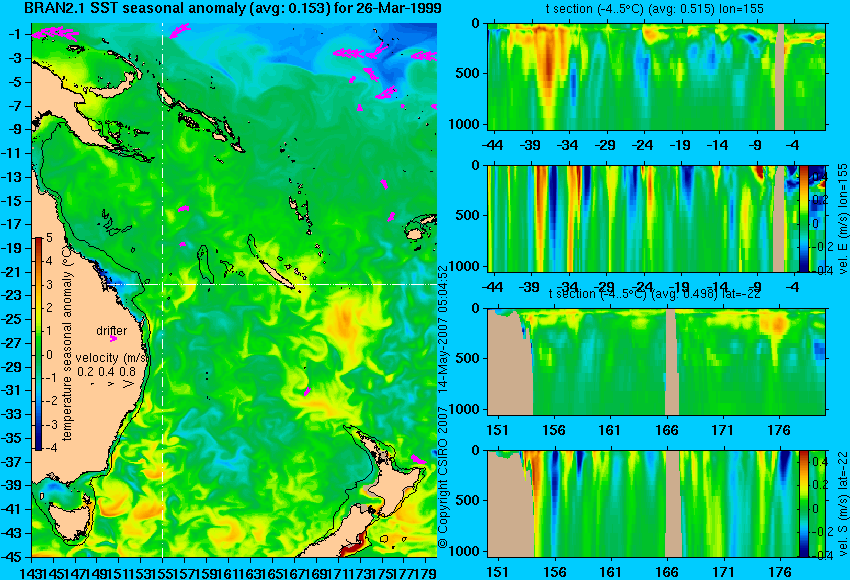Click the vel. E color bar for lon=155
Screen dimensions: 850x580
tap(803, 218)
